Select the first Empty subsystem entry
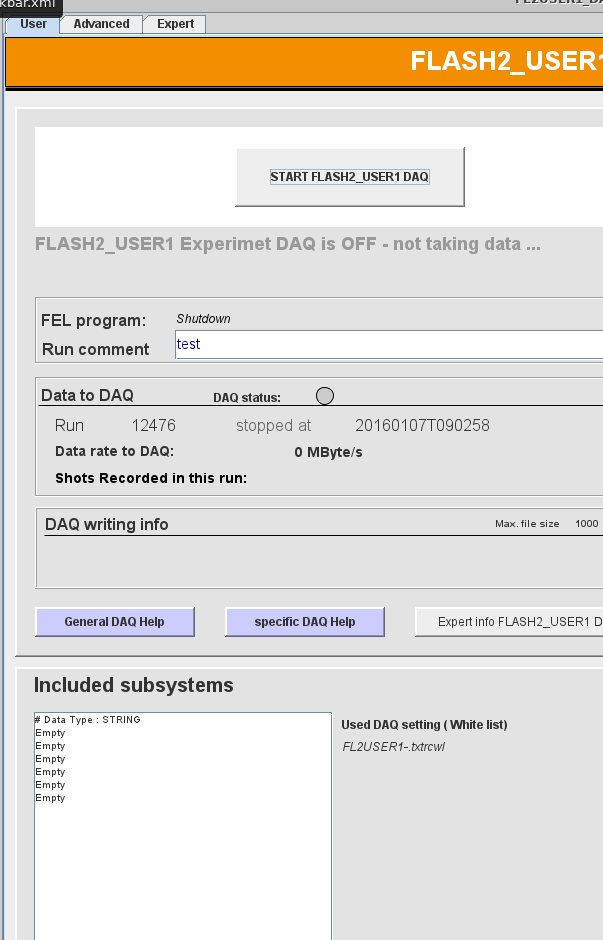603x940 pixels. [50, 733]
